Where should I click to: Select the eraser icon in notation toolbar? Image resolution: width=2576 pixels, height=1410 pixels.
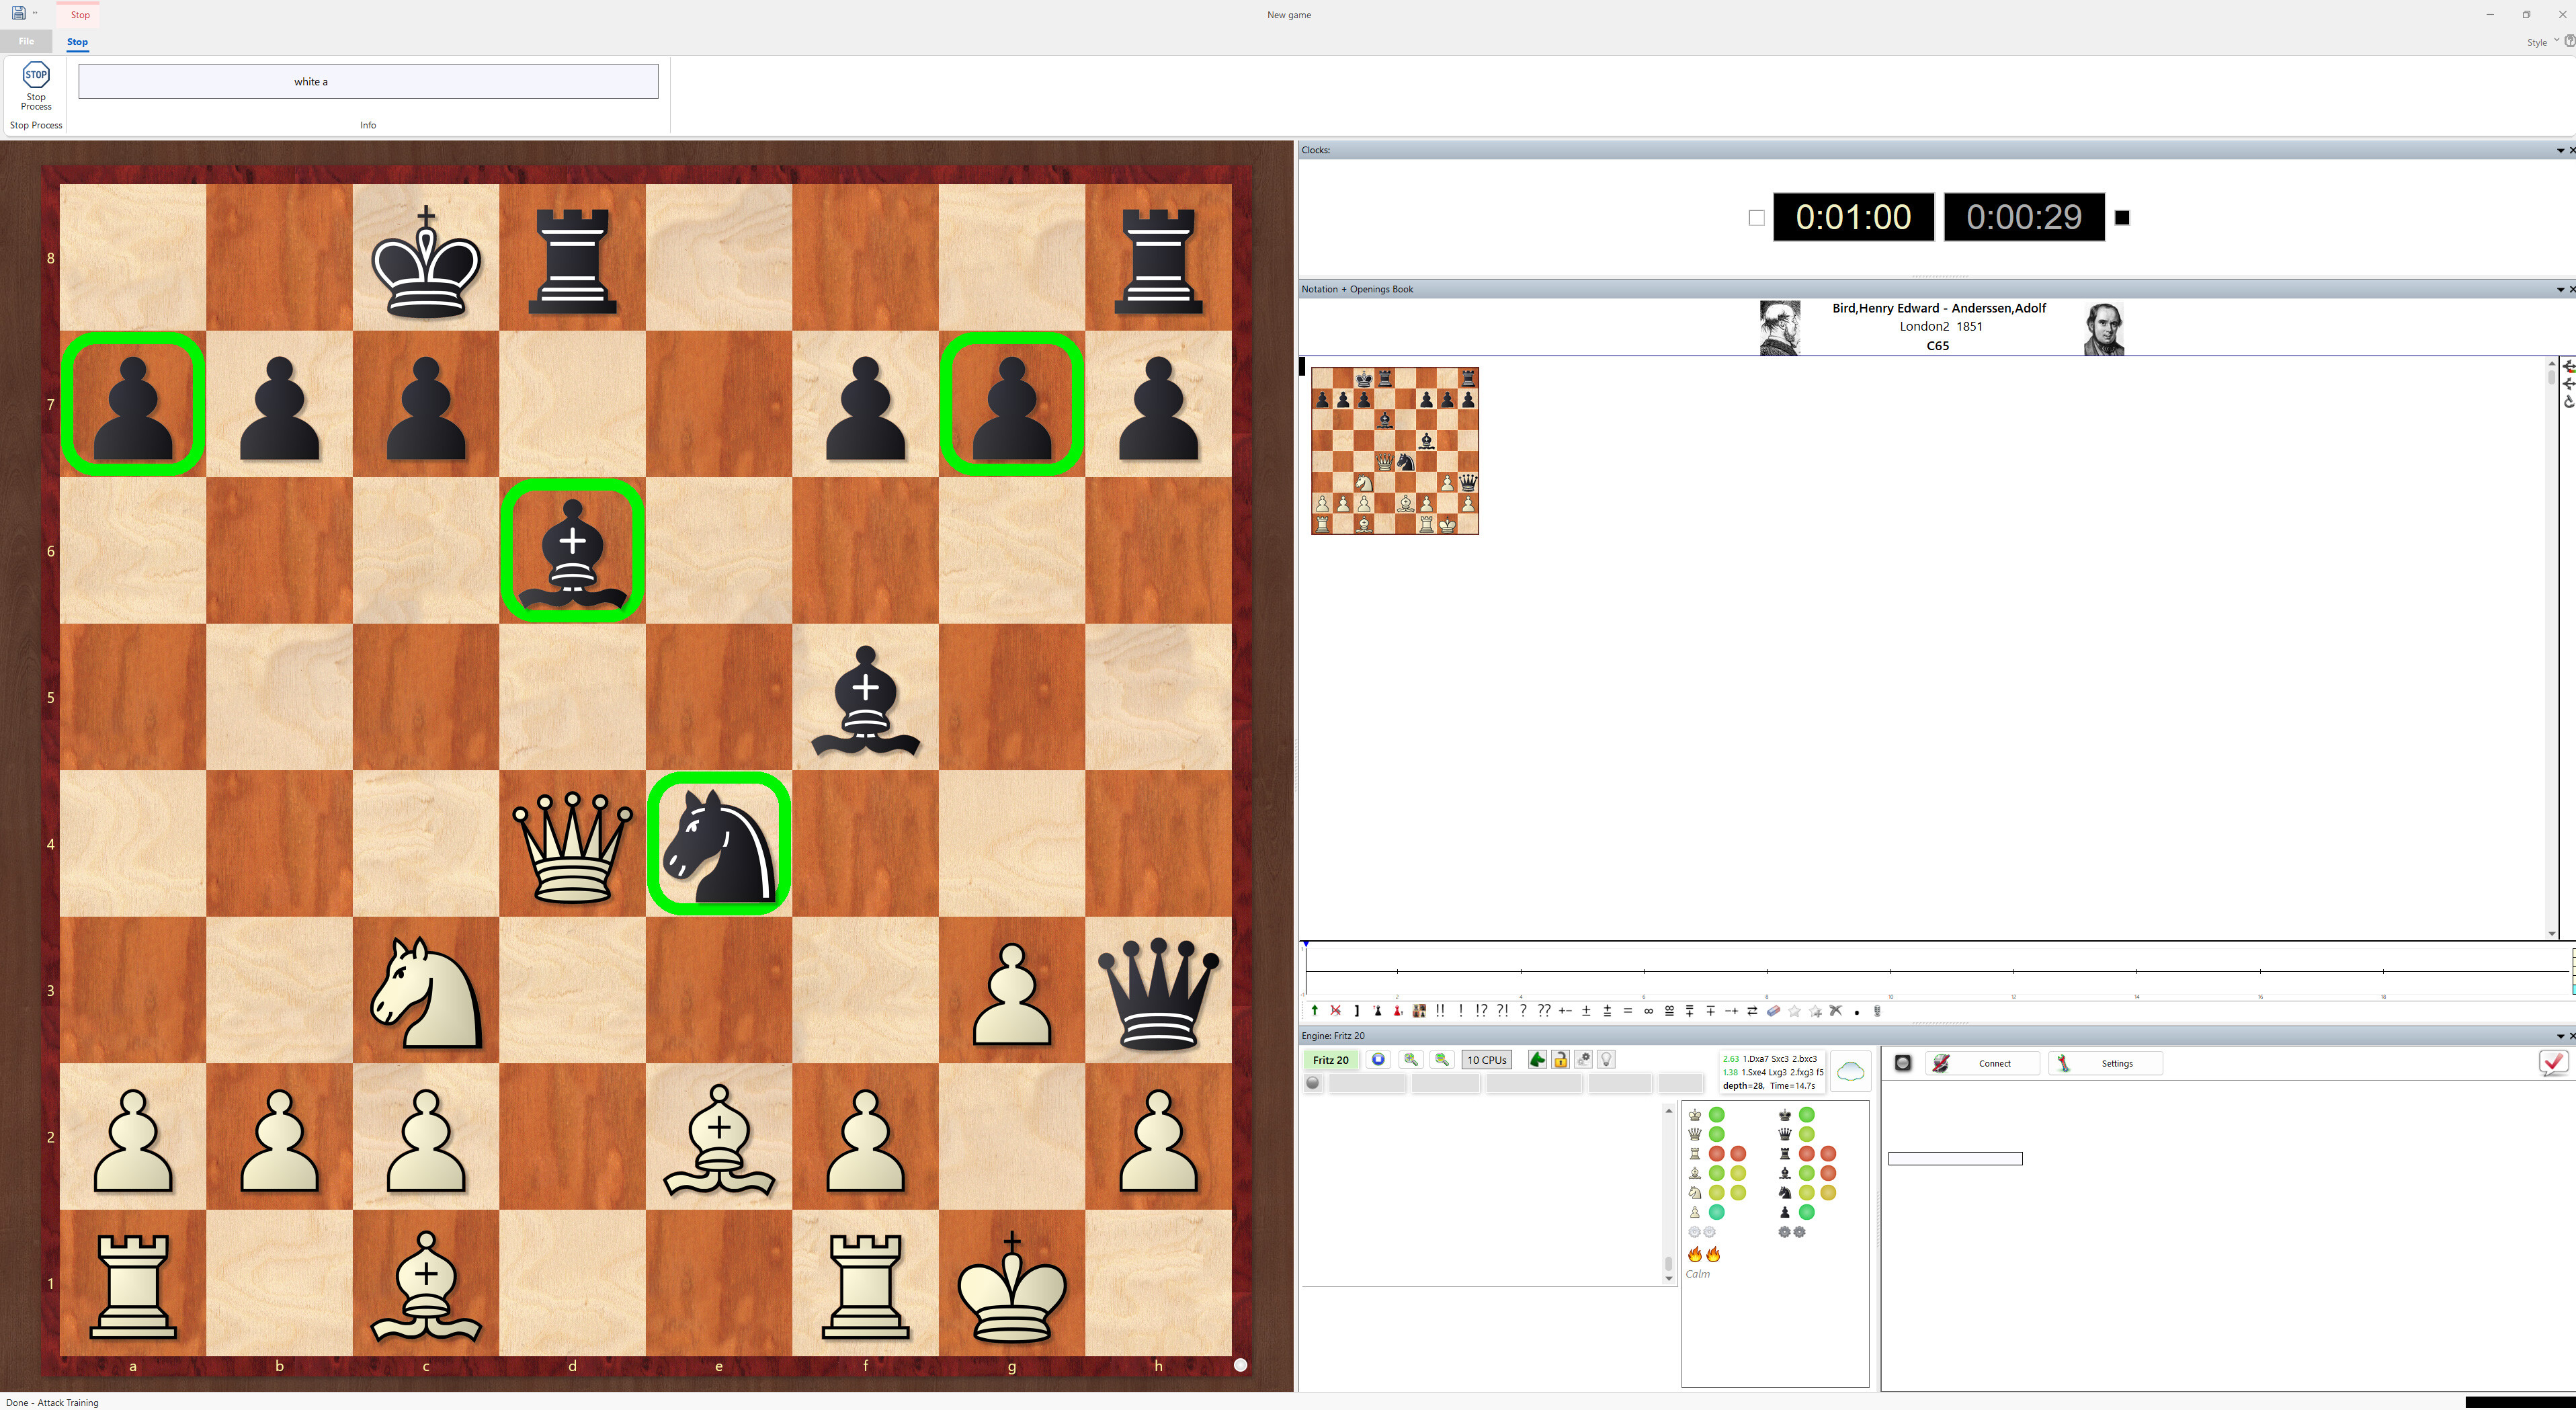click(1774, 1011)
